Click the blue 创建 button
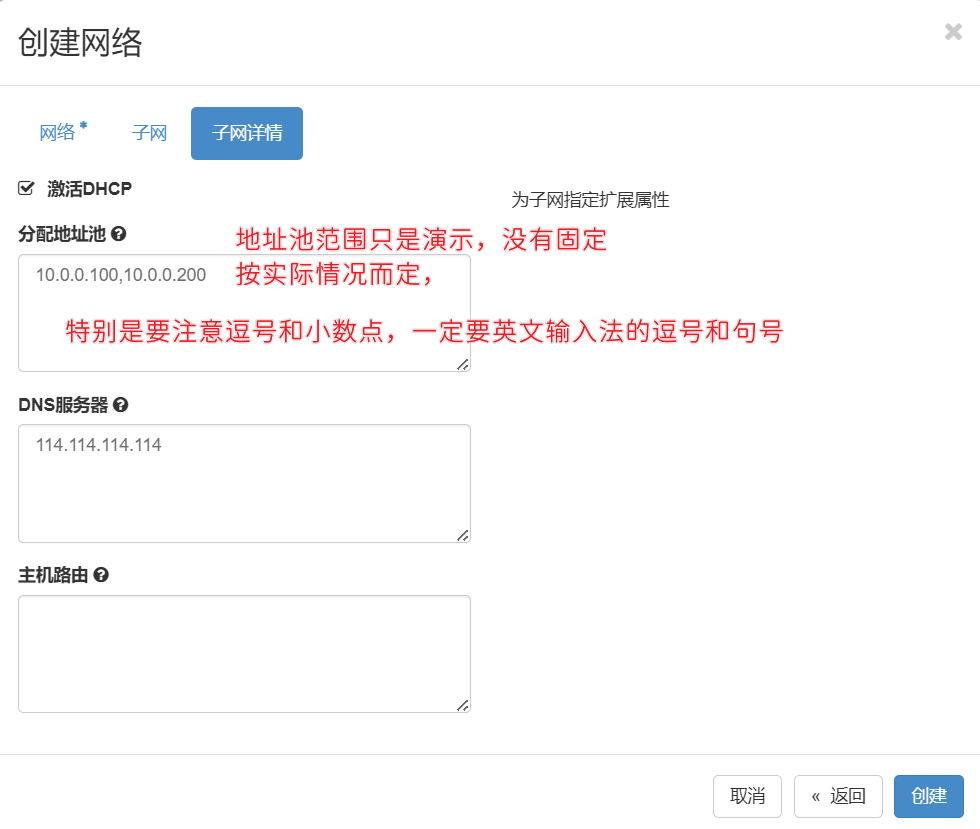This screenshot has width=980, height=829. coord(928,796)
